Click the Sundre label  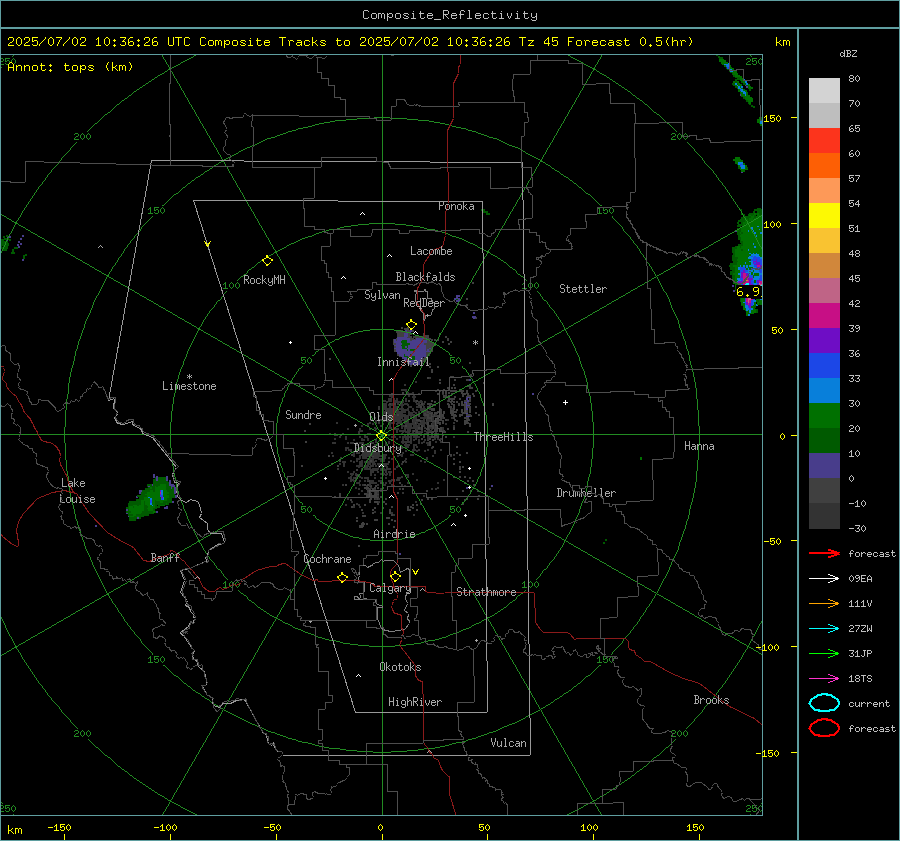click(x=303, y=415)
